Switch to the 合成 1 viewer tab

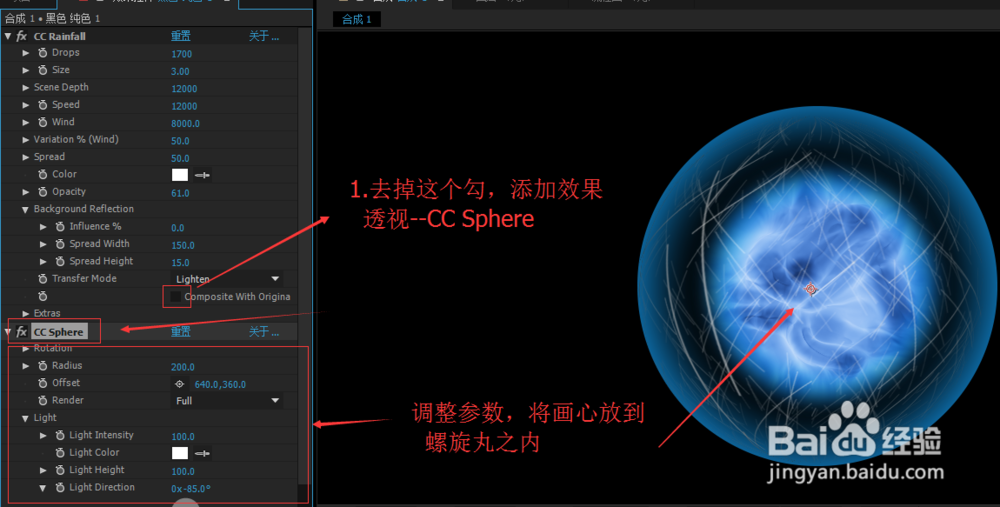click(x=357, y=19)
